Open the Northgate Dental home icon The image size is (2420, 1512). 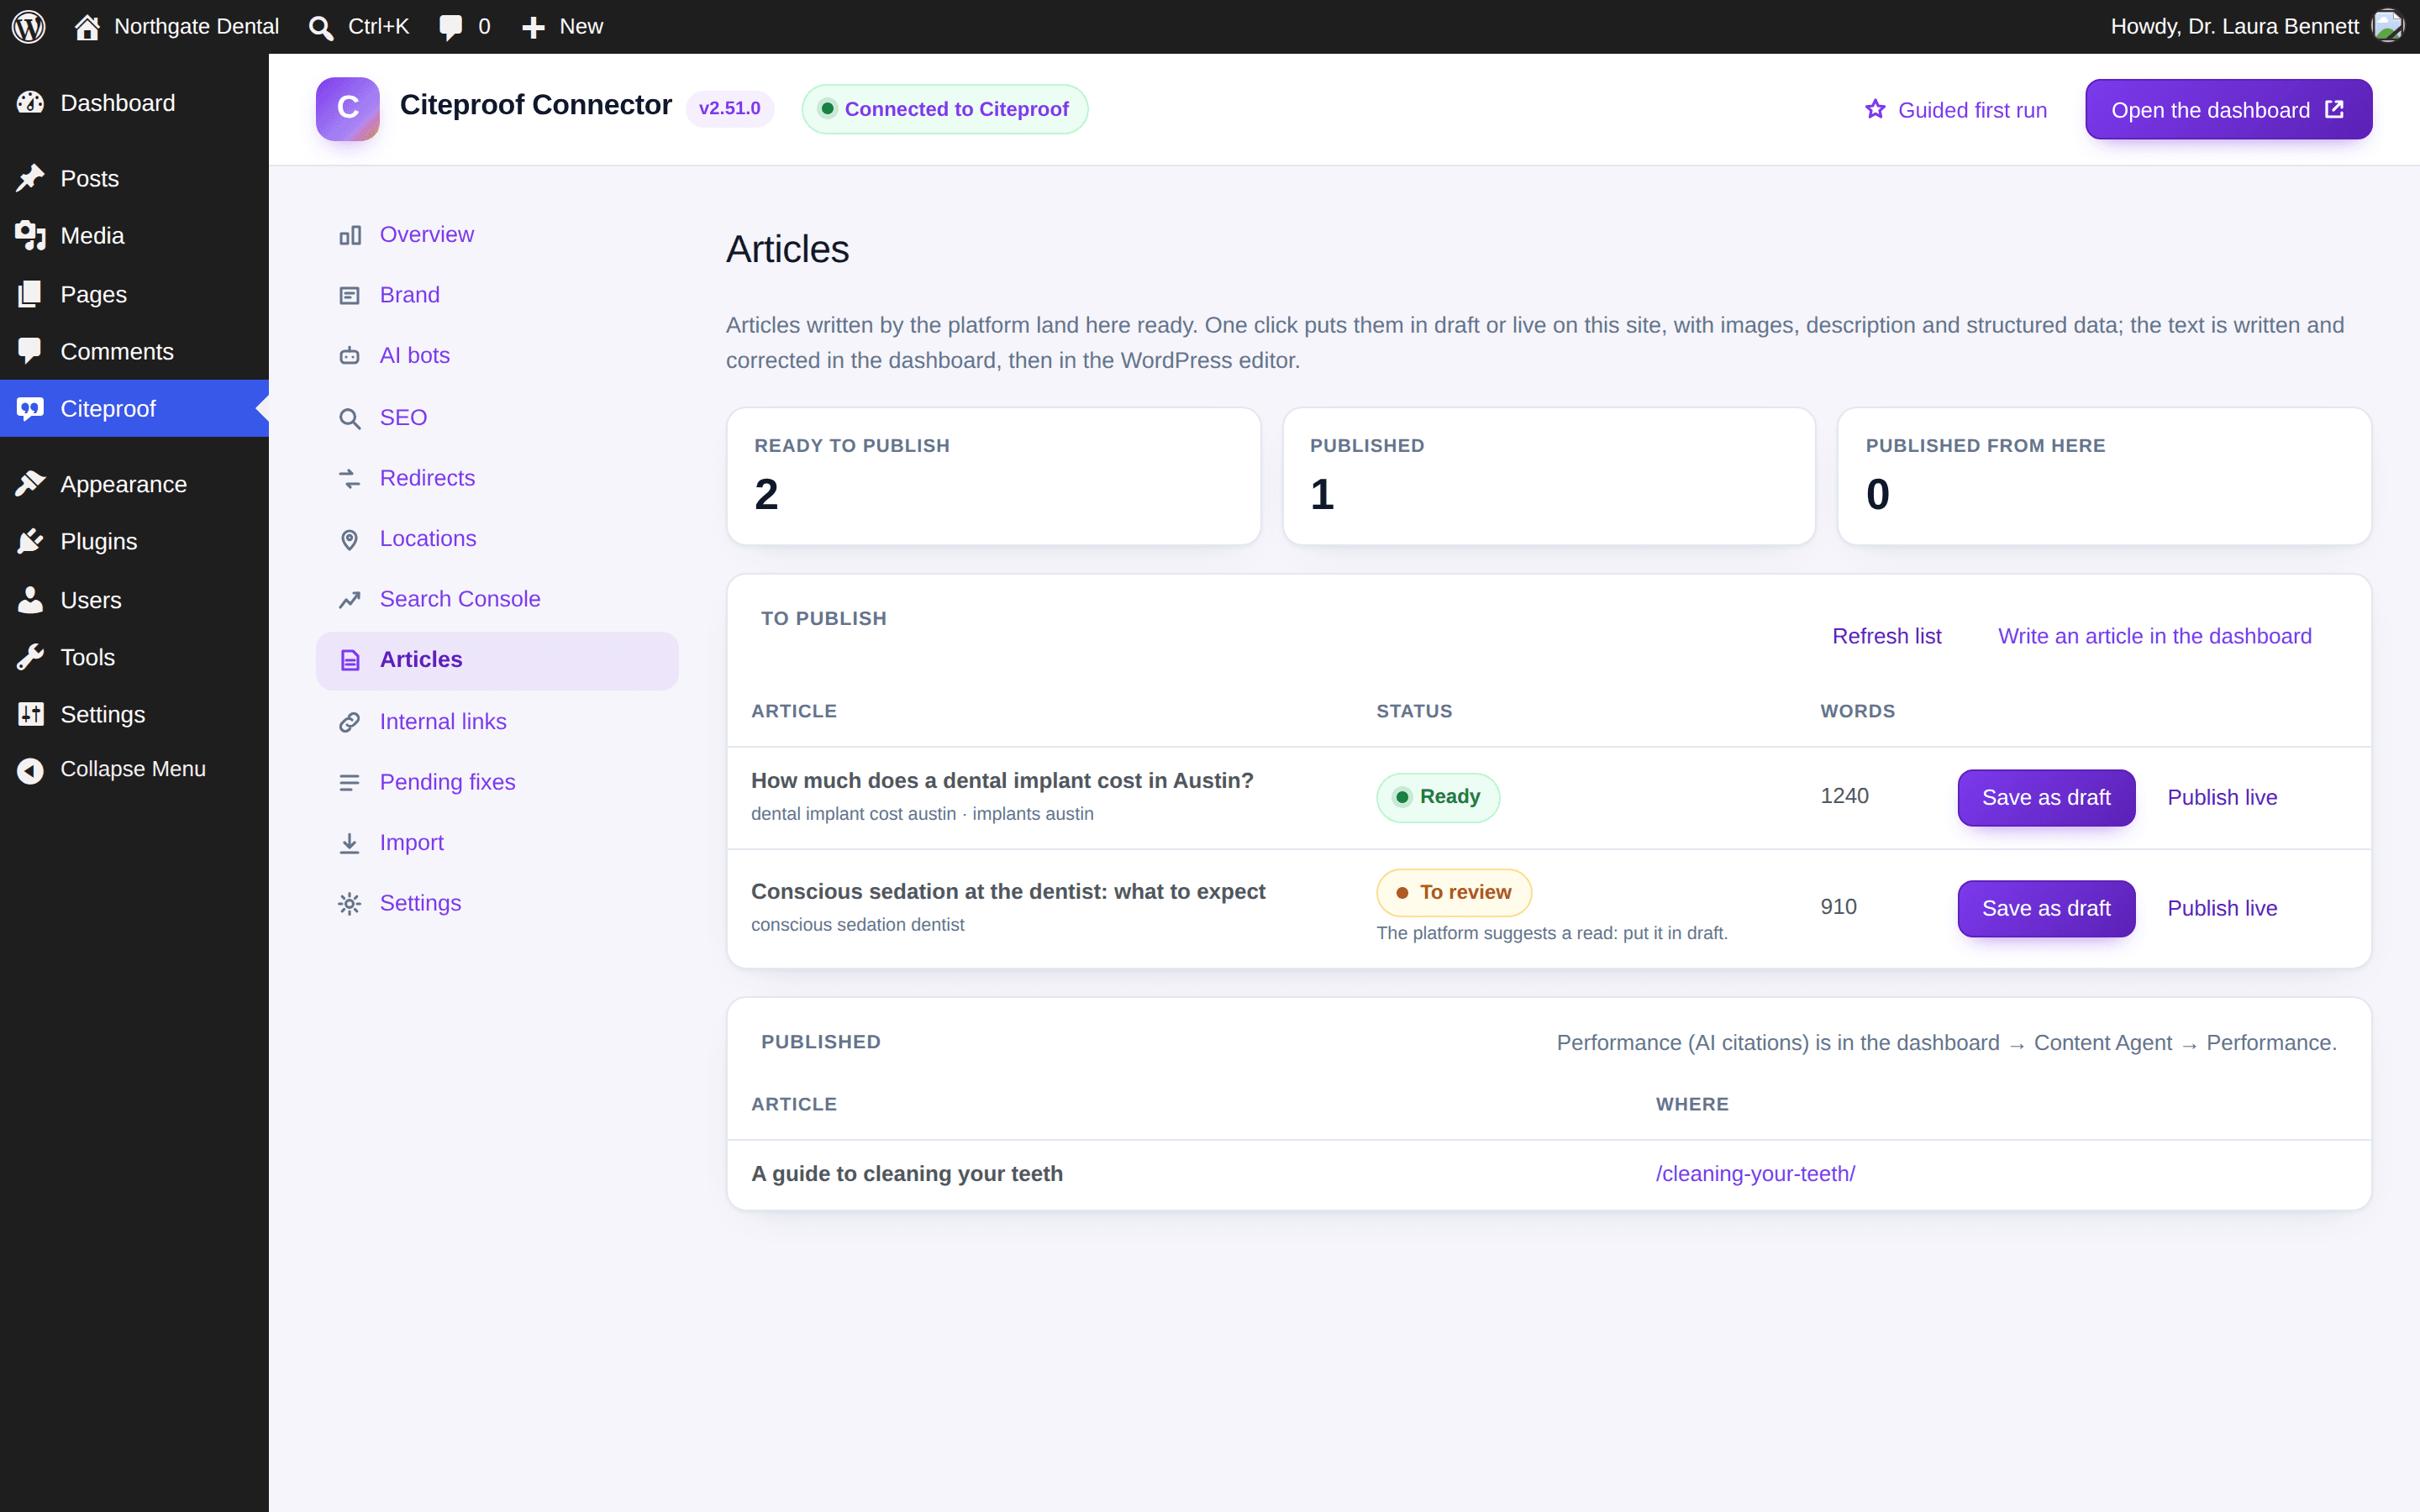click(x=87, y=27)
